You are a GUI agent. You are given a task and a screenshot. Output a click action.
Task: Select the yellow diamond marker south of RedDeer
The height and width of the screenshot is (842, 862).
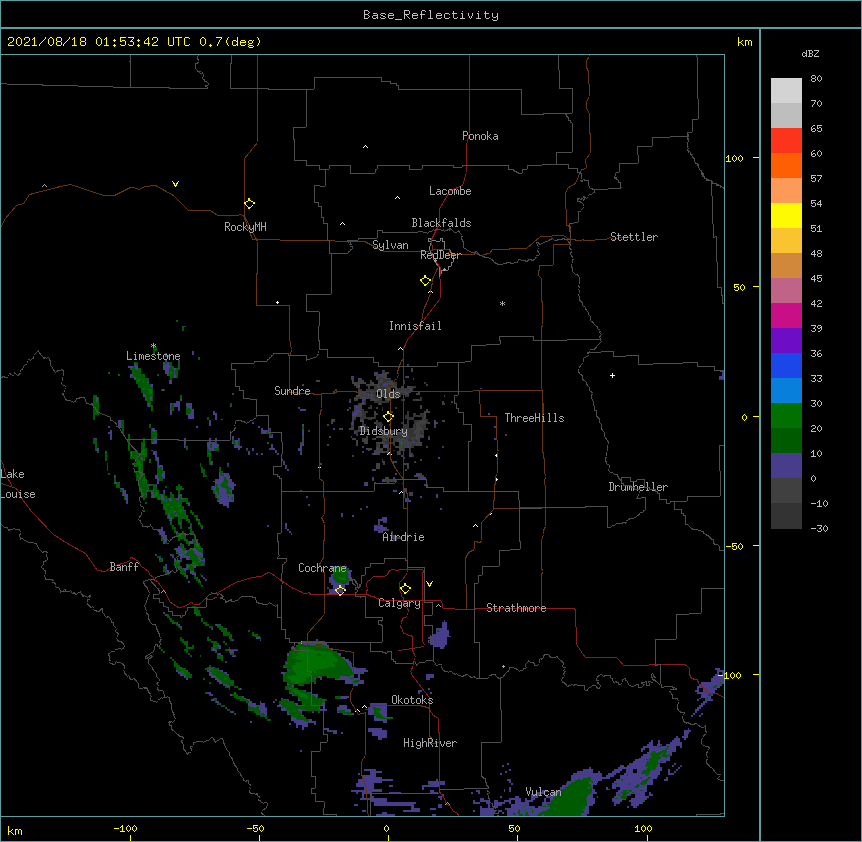[425, 281]
